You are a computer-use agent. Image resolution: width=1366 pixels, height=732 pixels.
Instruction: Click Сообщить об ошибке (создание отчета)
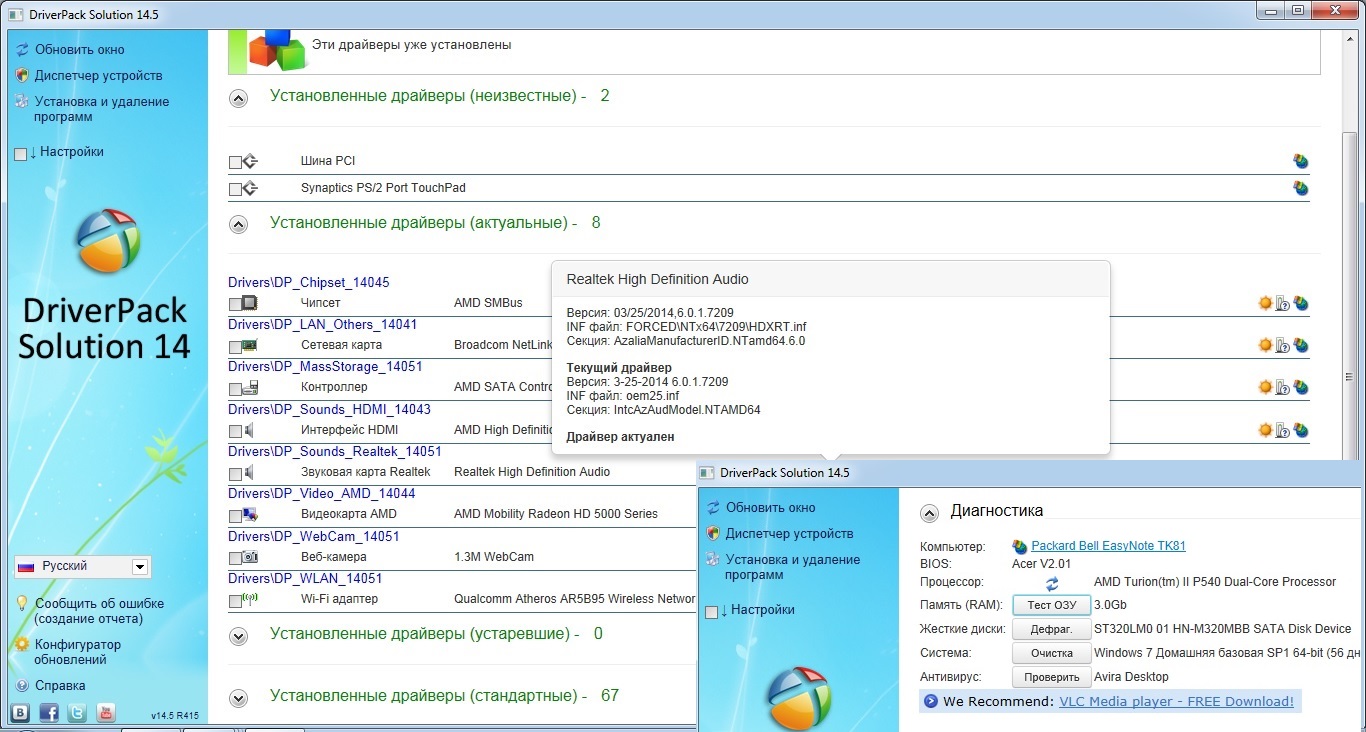click(99, 611)
